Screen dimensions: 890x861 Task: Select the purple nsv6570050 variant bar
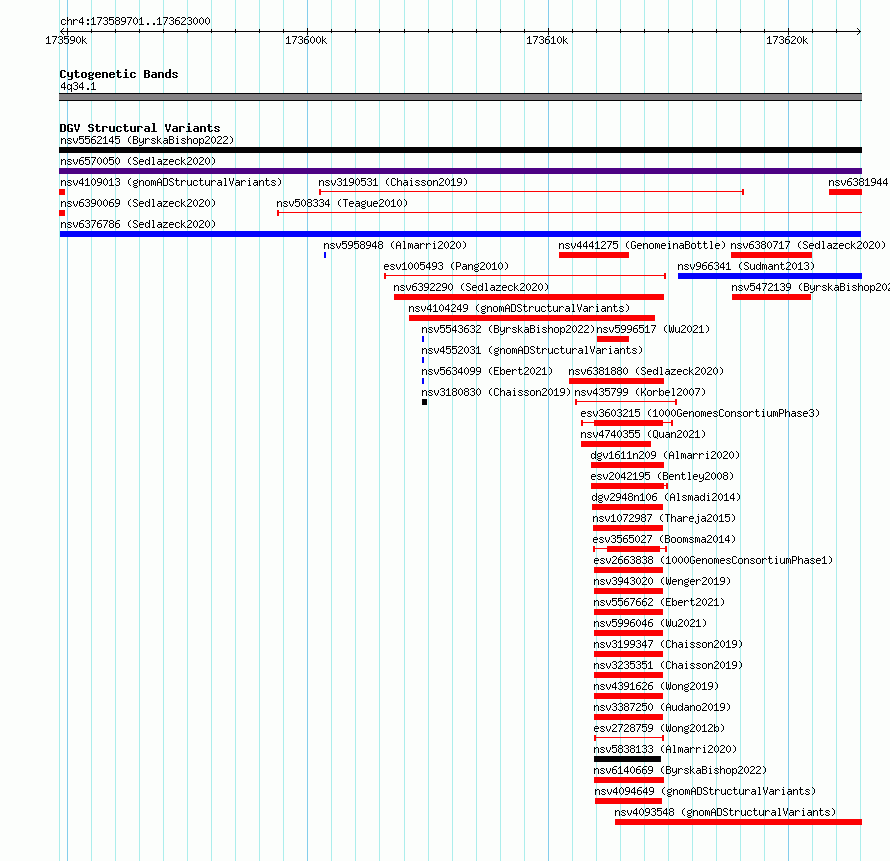point(460,171)
